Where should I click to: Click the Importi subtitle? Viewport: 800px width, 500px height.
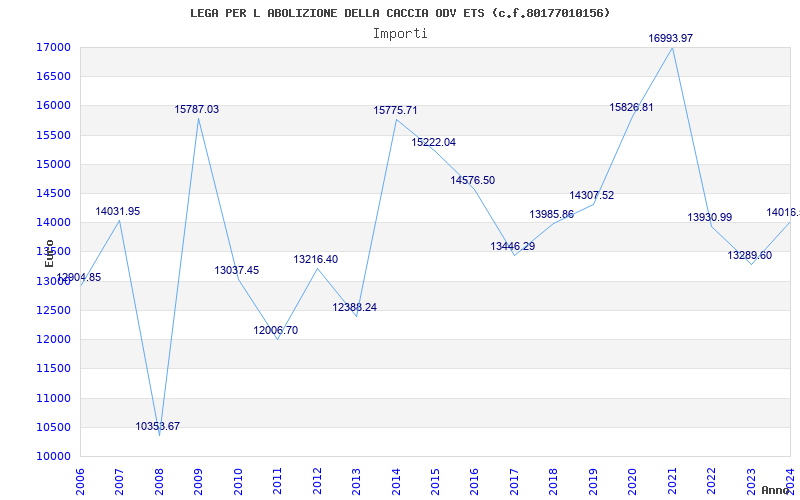[x=400, y=34]
